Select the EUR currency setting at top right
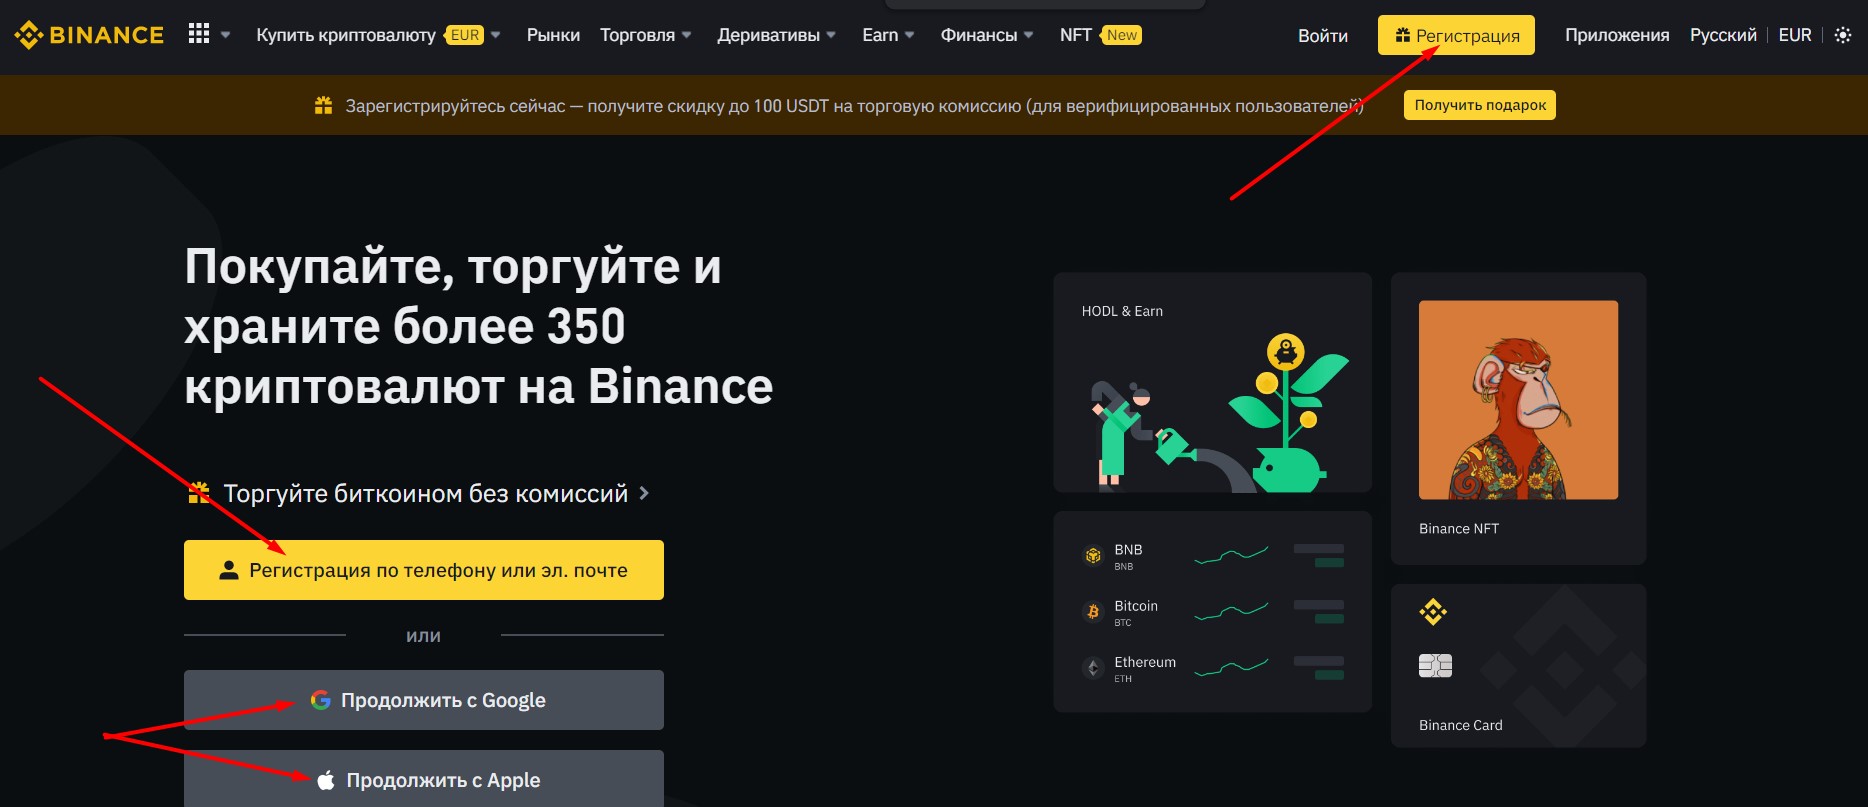The width and height of the screenshot is (1868, 807). [x=1795, y=35]
